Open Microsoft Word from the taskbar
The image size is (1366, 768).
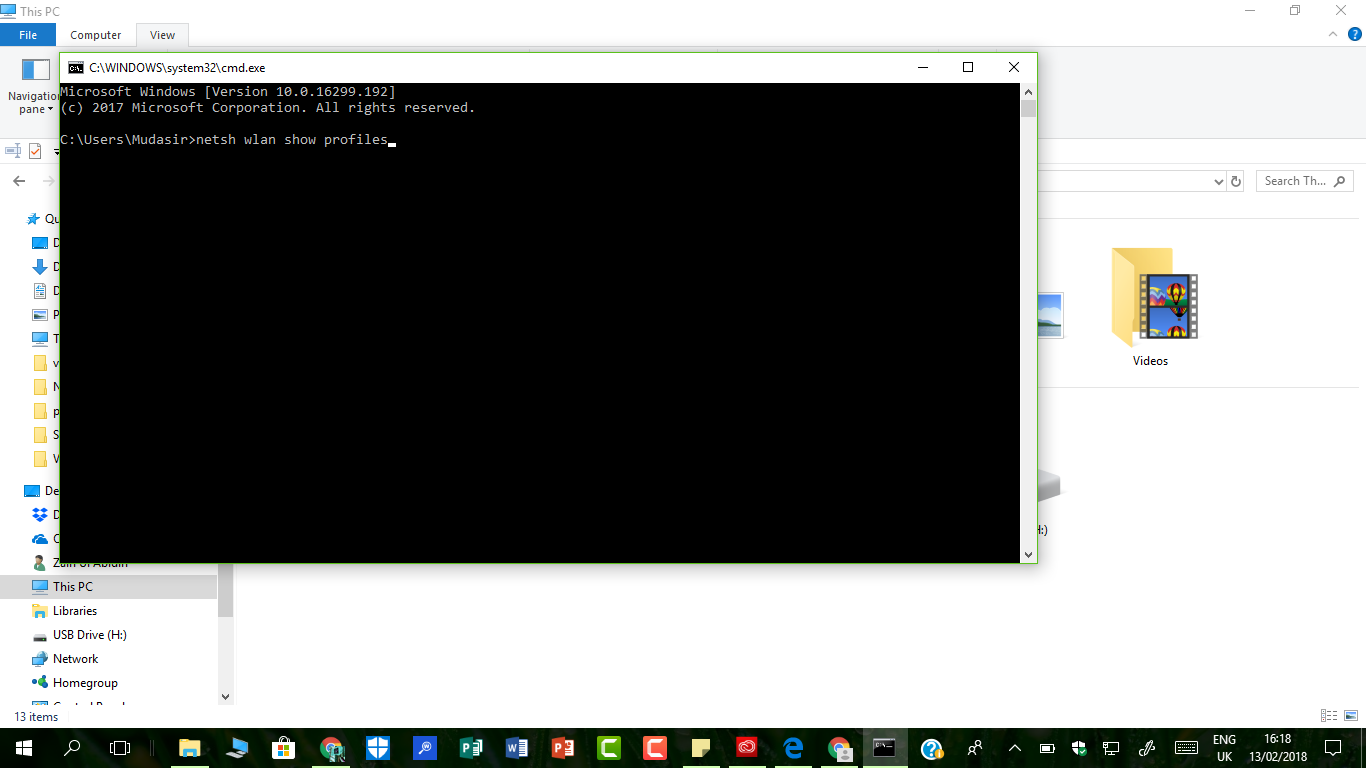coord(517,747)
